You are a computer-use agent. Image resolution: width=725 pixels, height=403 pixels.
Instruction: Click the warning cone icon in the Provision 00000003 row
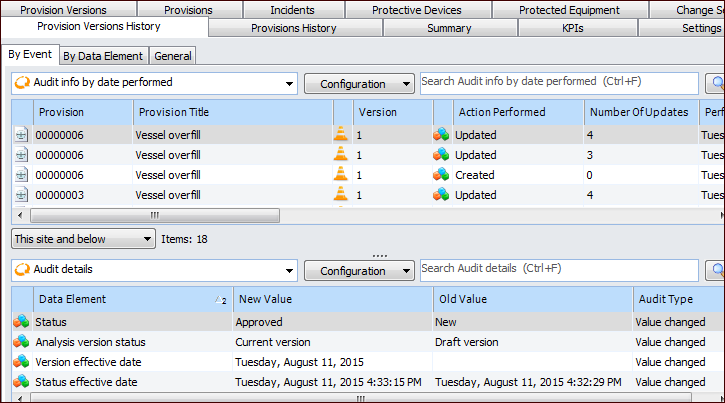pyautogui.click(x=342, y=194)
